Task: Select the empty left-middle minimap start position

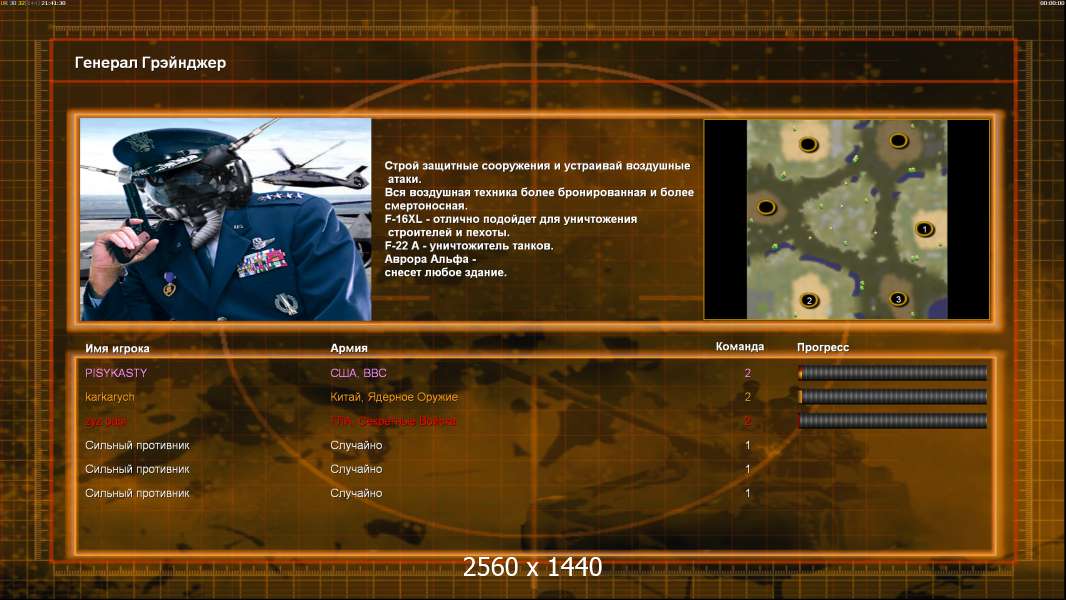Action: pos(766,207)
